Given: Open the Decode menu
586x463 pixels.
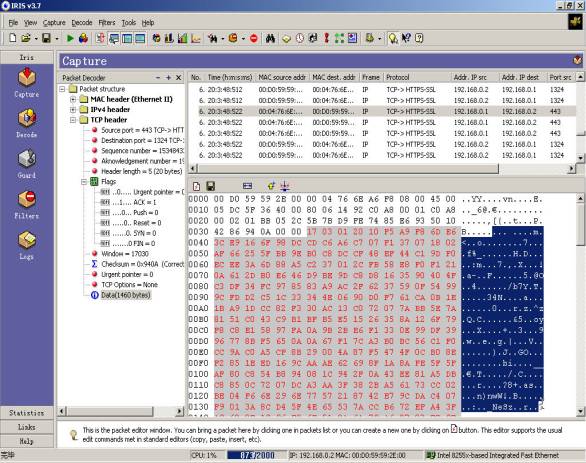Looking at the screenshot, I should [82, 23].
